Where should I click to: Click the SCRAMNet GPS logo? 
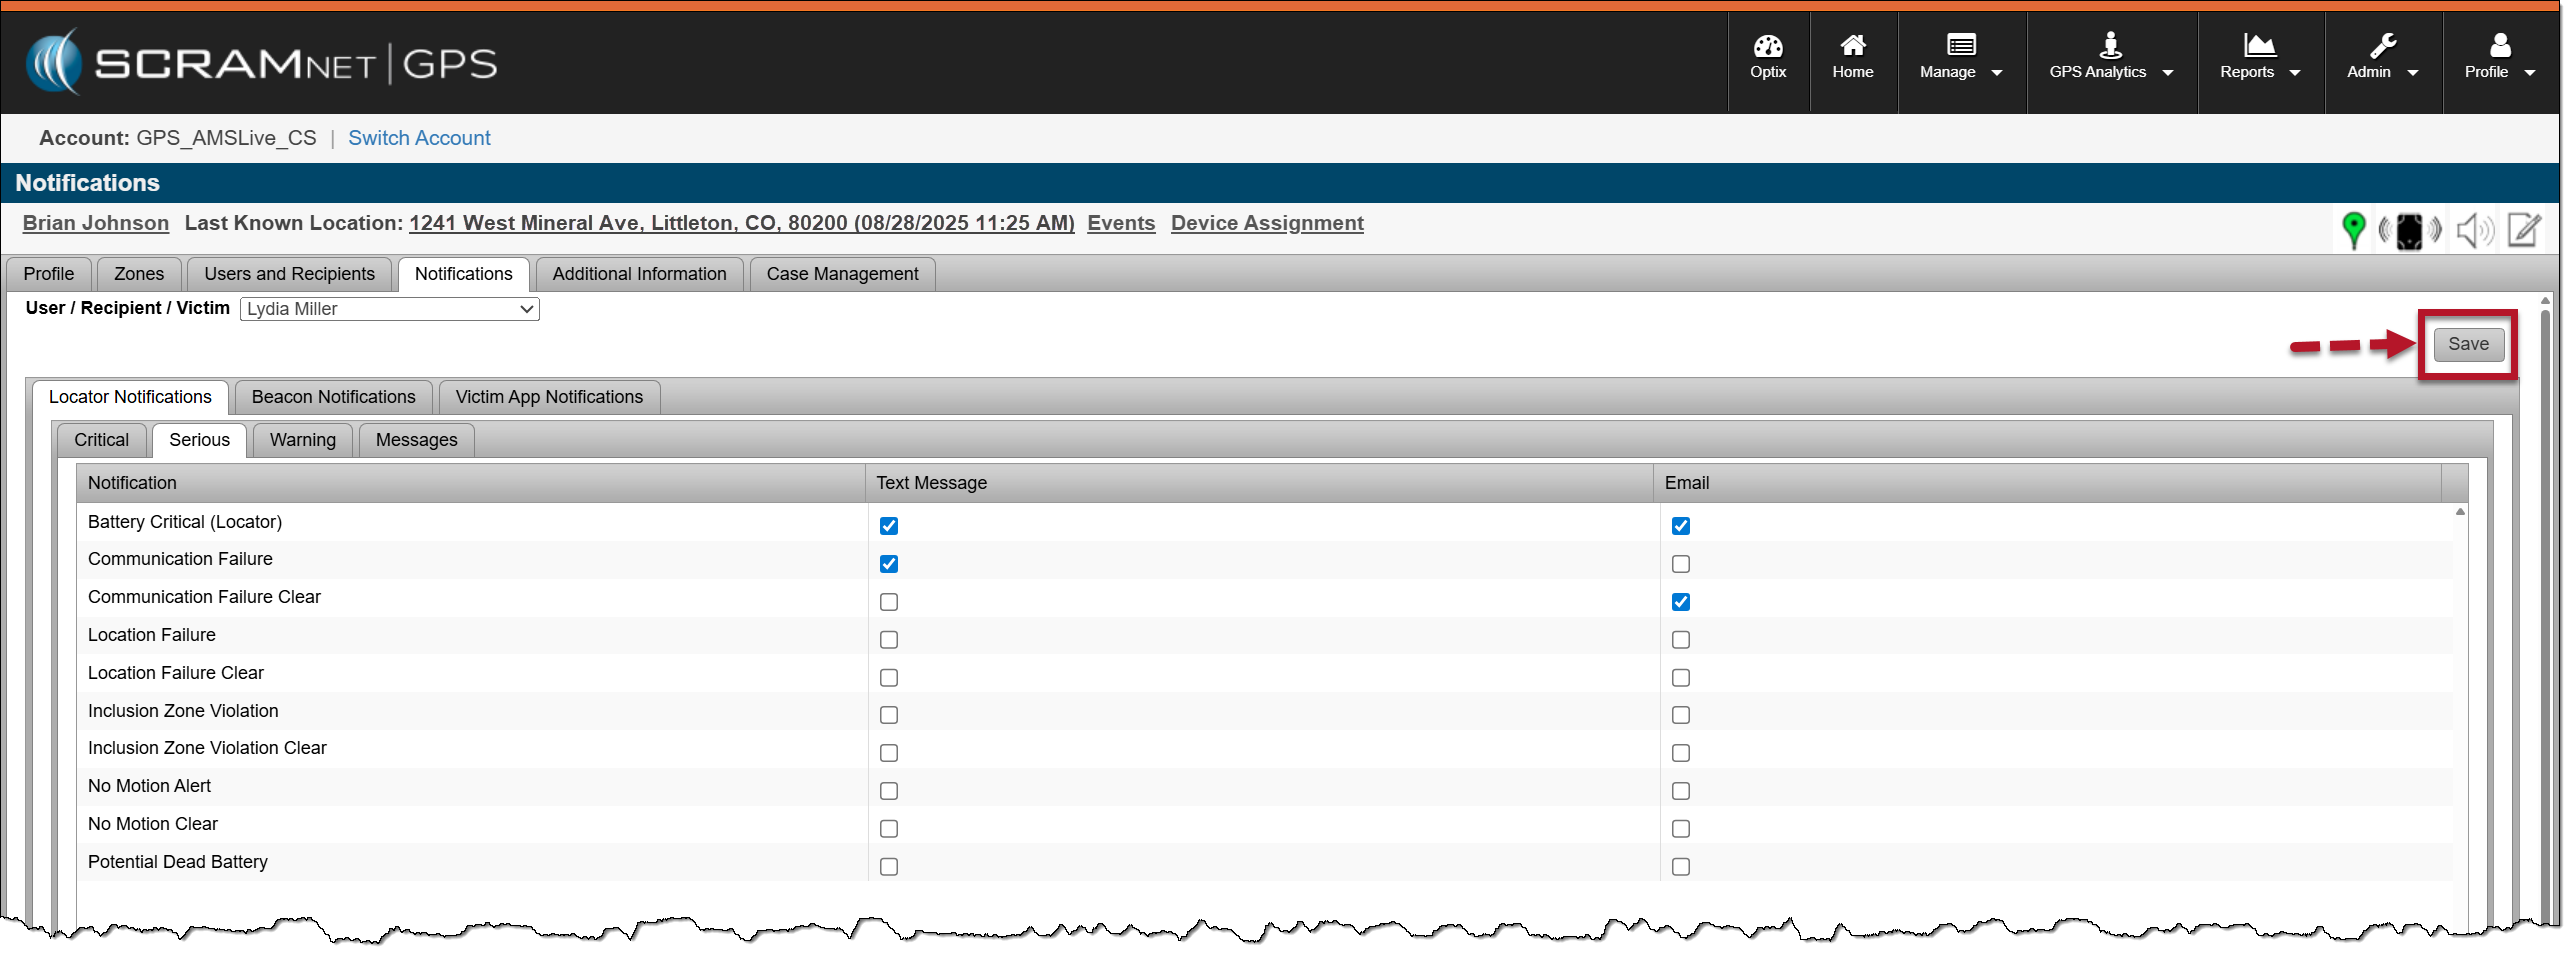pos(262,63)
